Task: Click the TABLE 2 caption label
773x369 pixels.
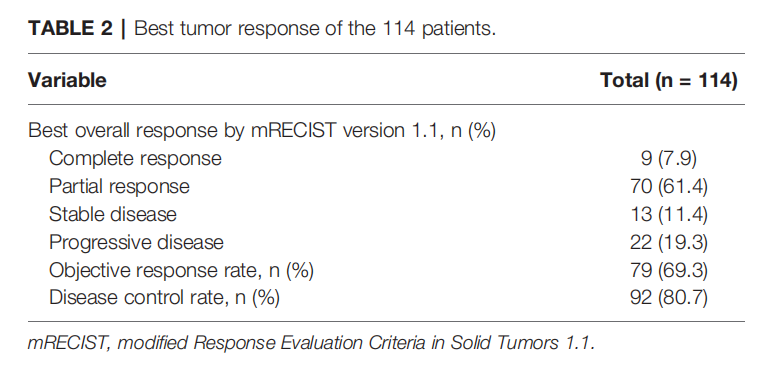Action: coord(70,29)
